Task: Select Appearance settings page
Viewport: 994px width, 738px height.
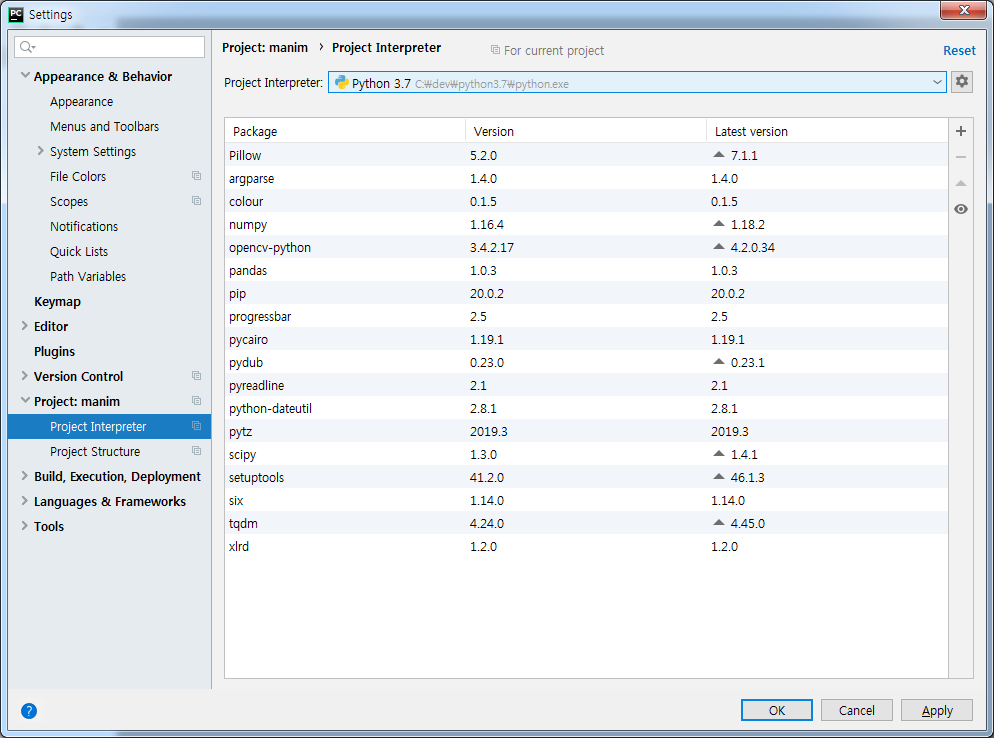Action: [x=81, y=101]
